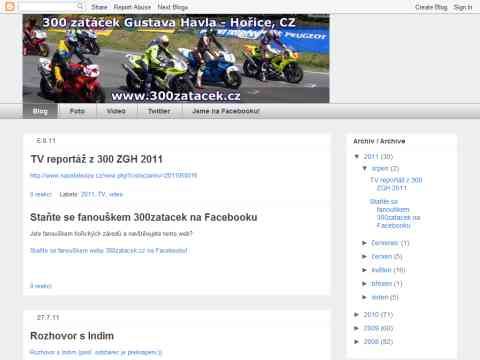480x360 pixels.
Task: Open post TV reportáž z 300 ZGH 2011
Action: pos(96,159)
